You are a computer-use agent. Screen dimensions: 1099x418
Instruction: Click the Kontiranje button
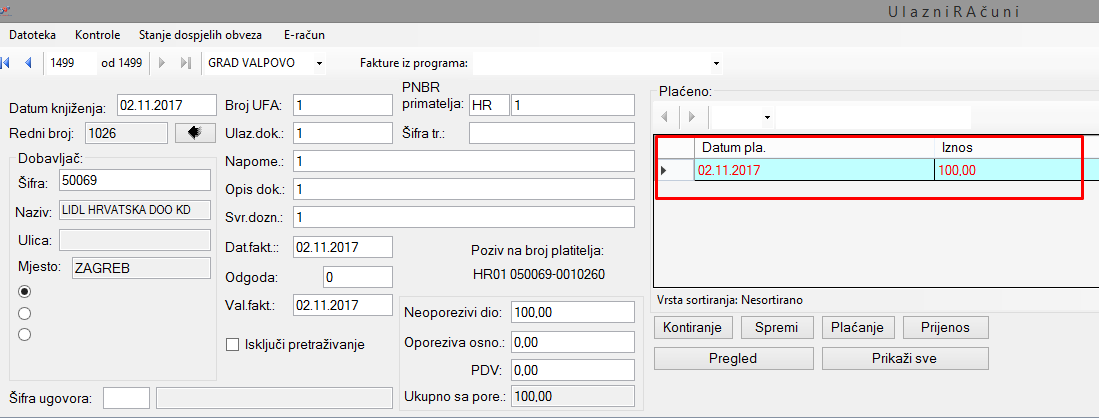tap(695, 327)
